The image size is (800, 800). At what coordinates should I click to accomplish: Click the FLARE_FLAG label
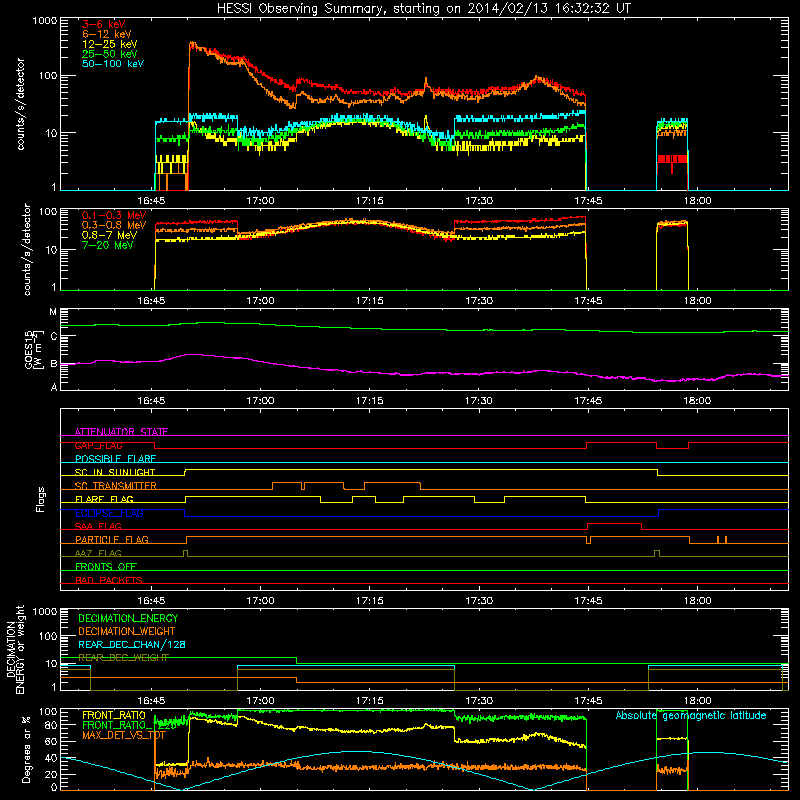coord(104,499)
